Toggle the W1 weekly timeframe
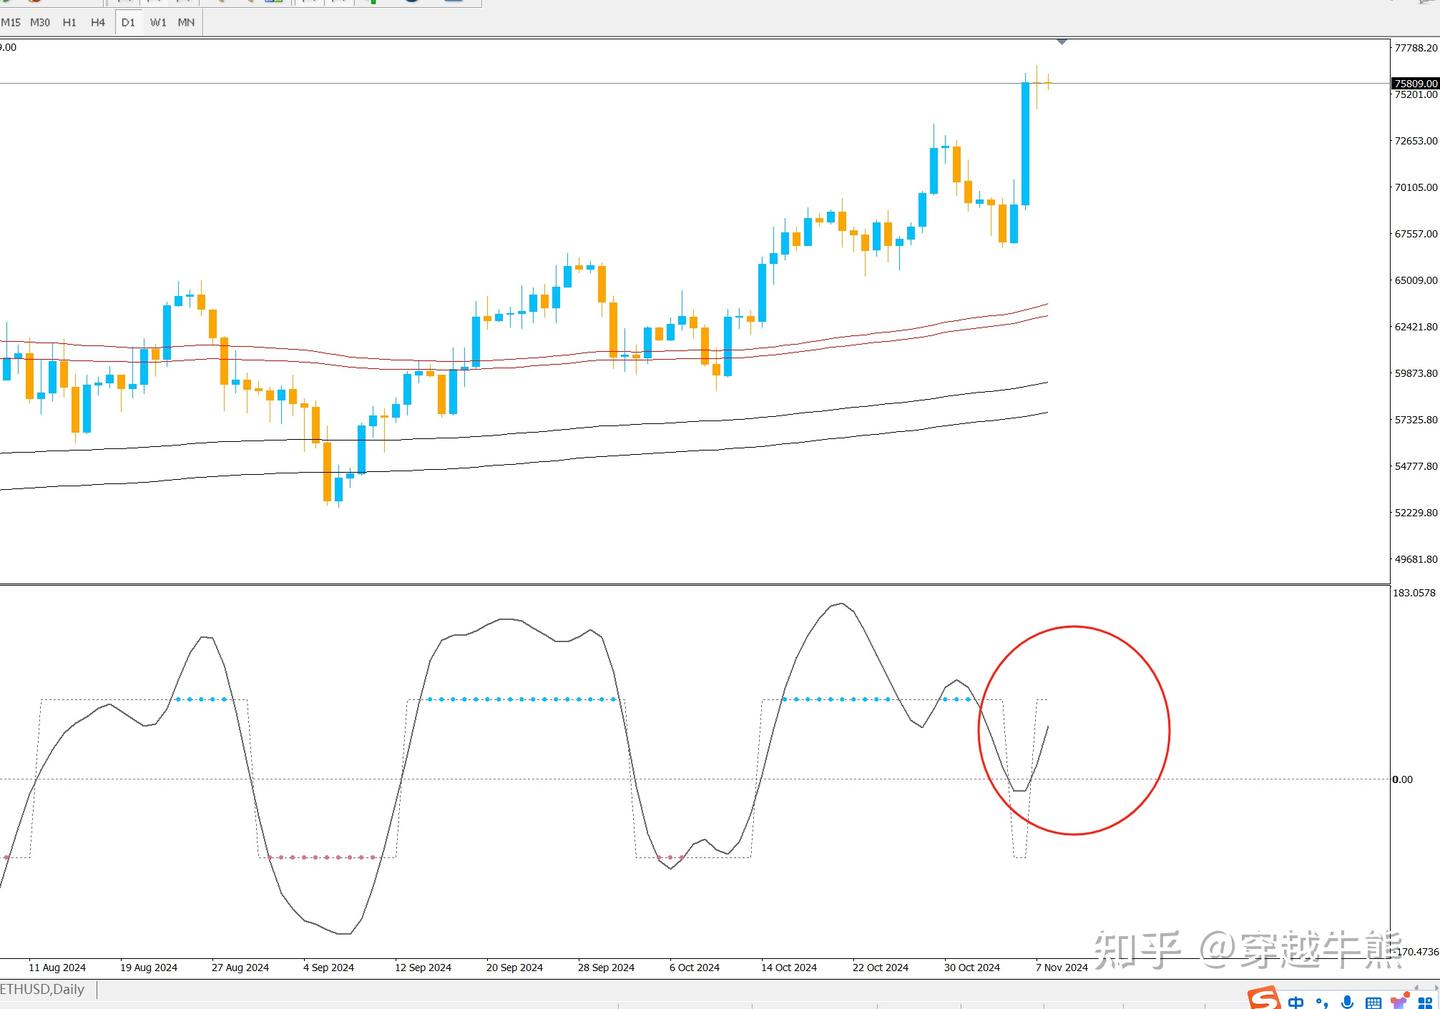 (x=158, y=22)
